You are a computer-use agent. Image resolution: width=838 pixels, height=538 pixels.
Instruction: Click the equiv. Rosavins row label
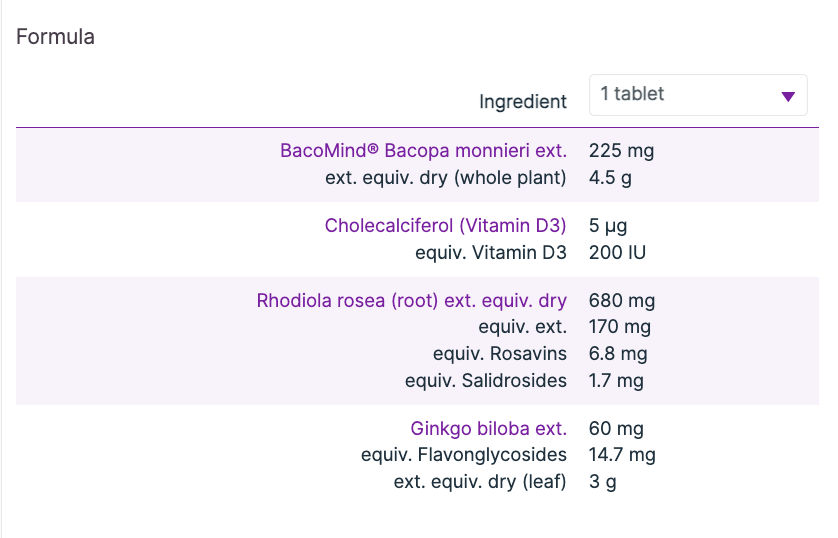click(499, 354)
